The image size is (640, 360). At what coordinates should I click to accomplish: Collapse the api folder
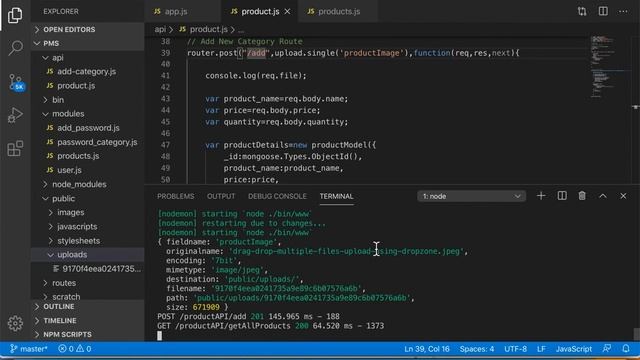[x=87, y=58]
